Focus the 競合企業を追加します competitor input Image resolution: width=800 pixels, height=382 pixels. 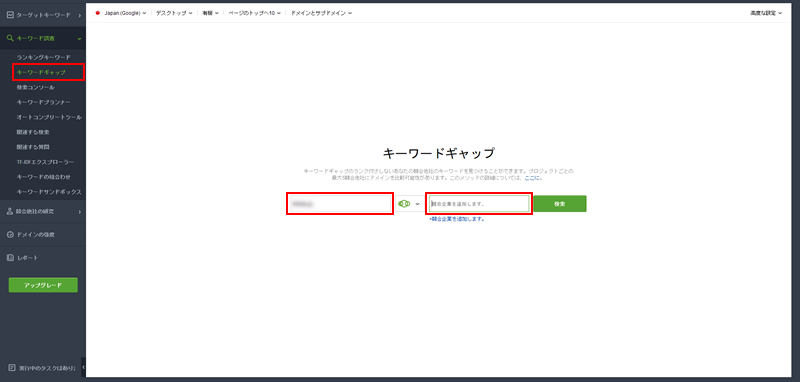(479, 203)
